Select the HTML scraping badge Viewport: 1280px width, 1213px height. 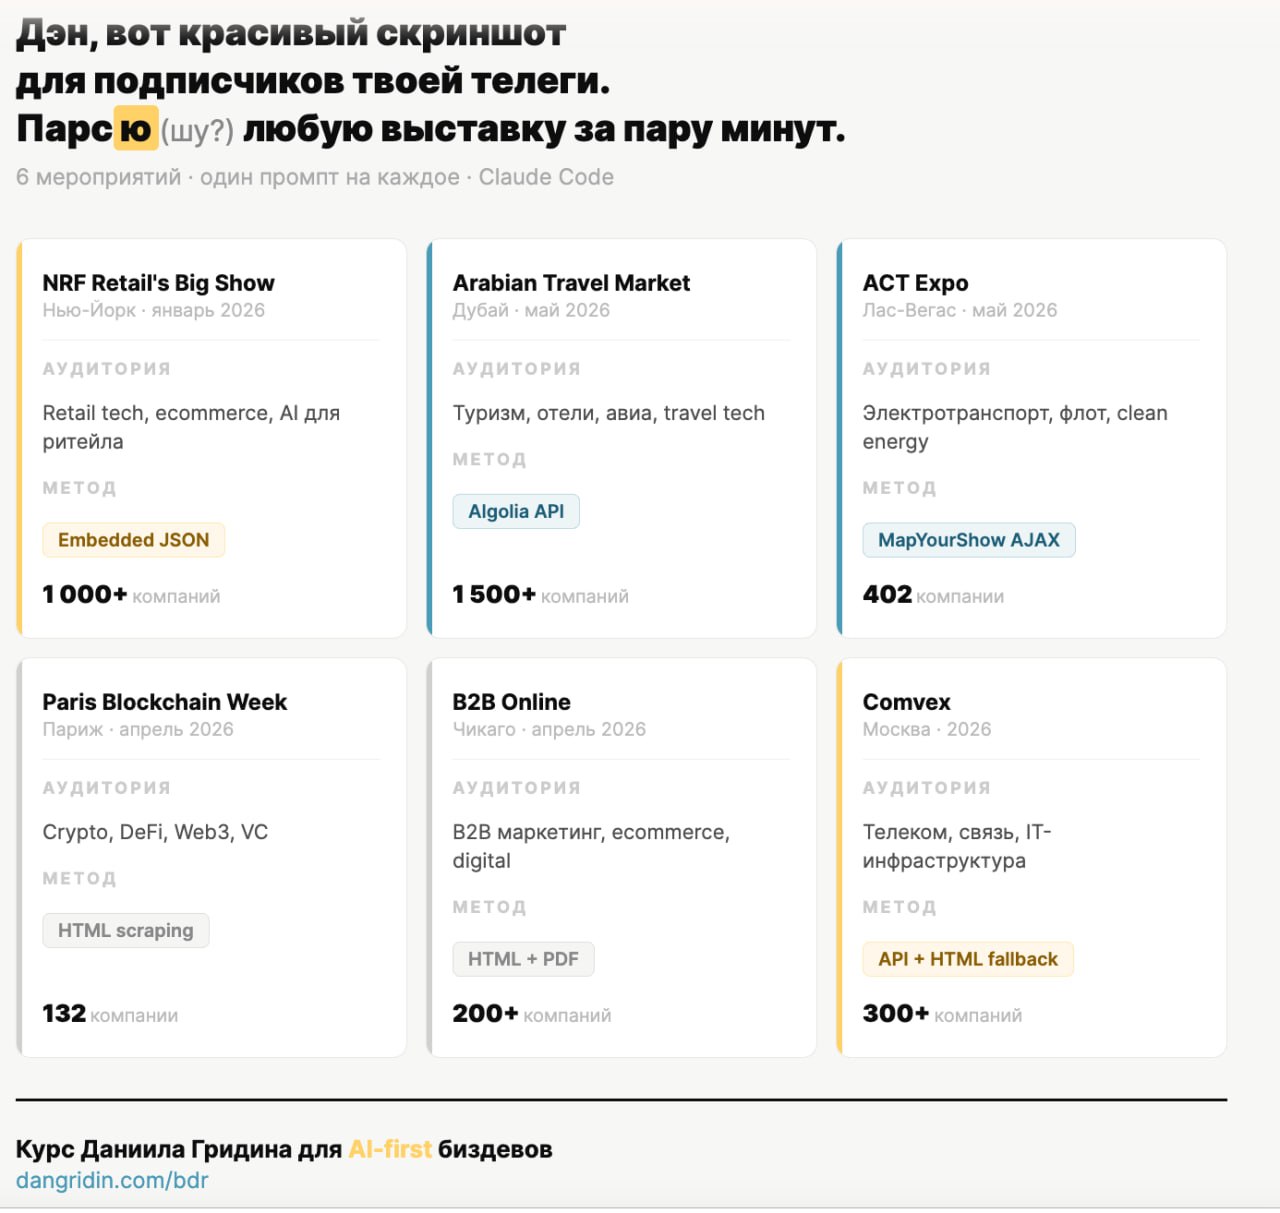pos(125,930)
